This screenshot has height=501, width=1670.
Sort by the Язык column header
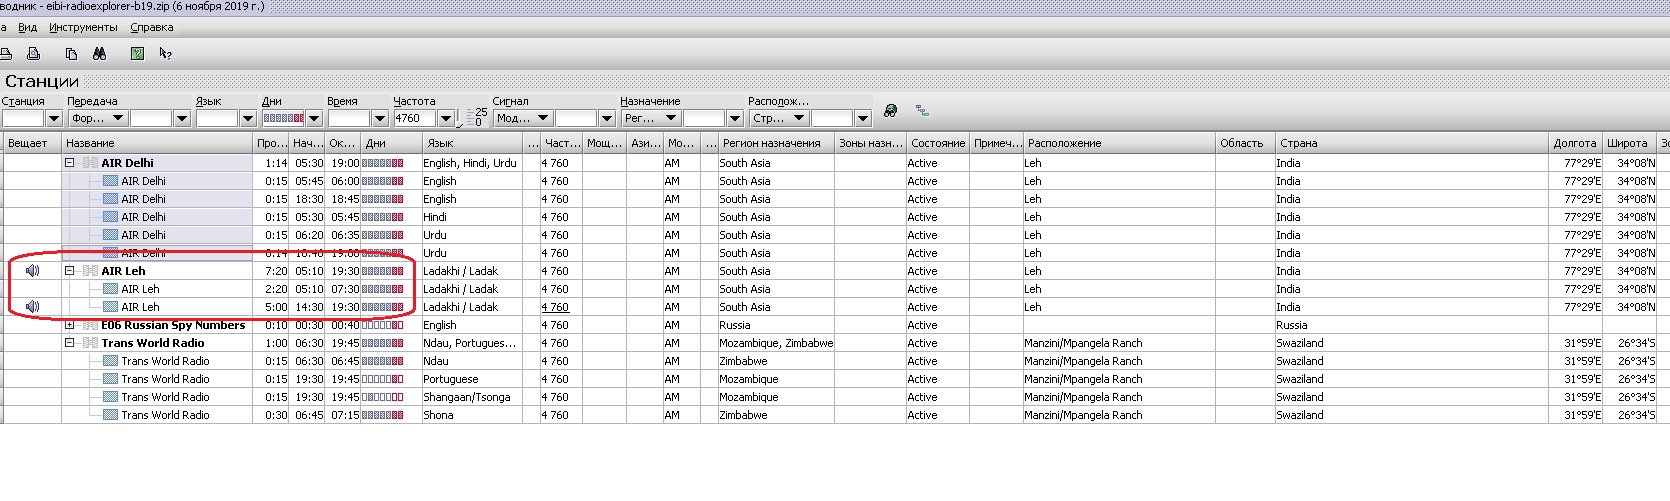click(472, 143)
